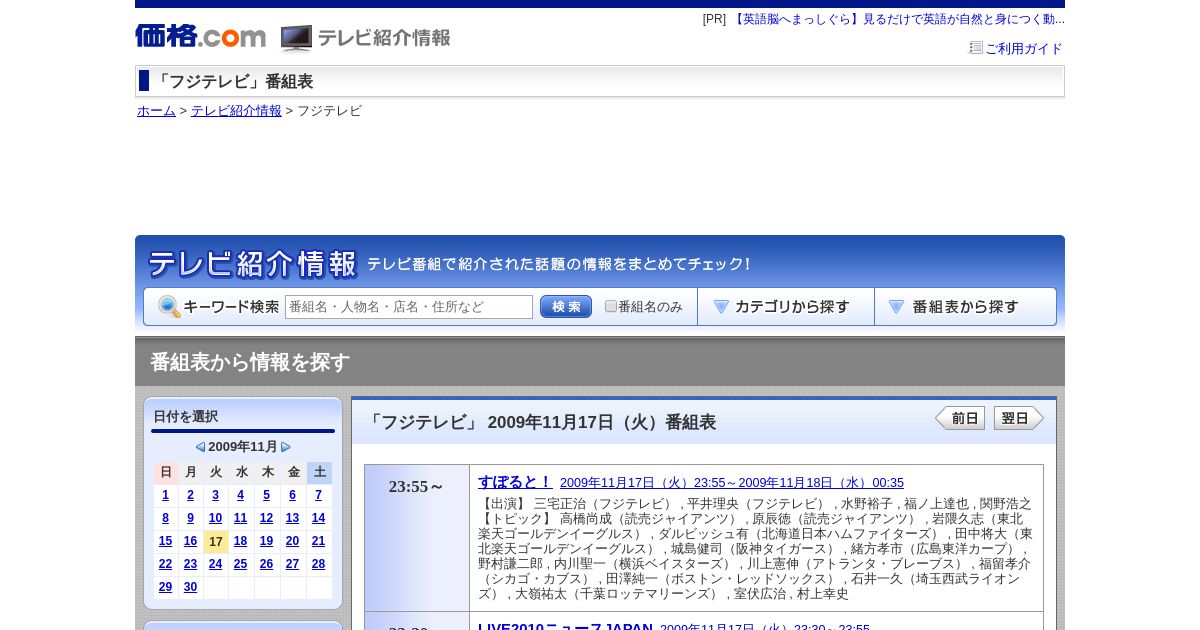
Task: Select November 12 in calendar
Action: (266, 518)
